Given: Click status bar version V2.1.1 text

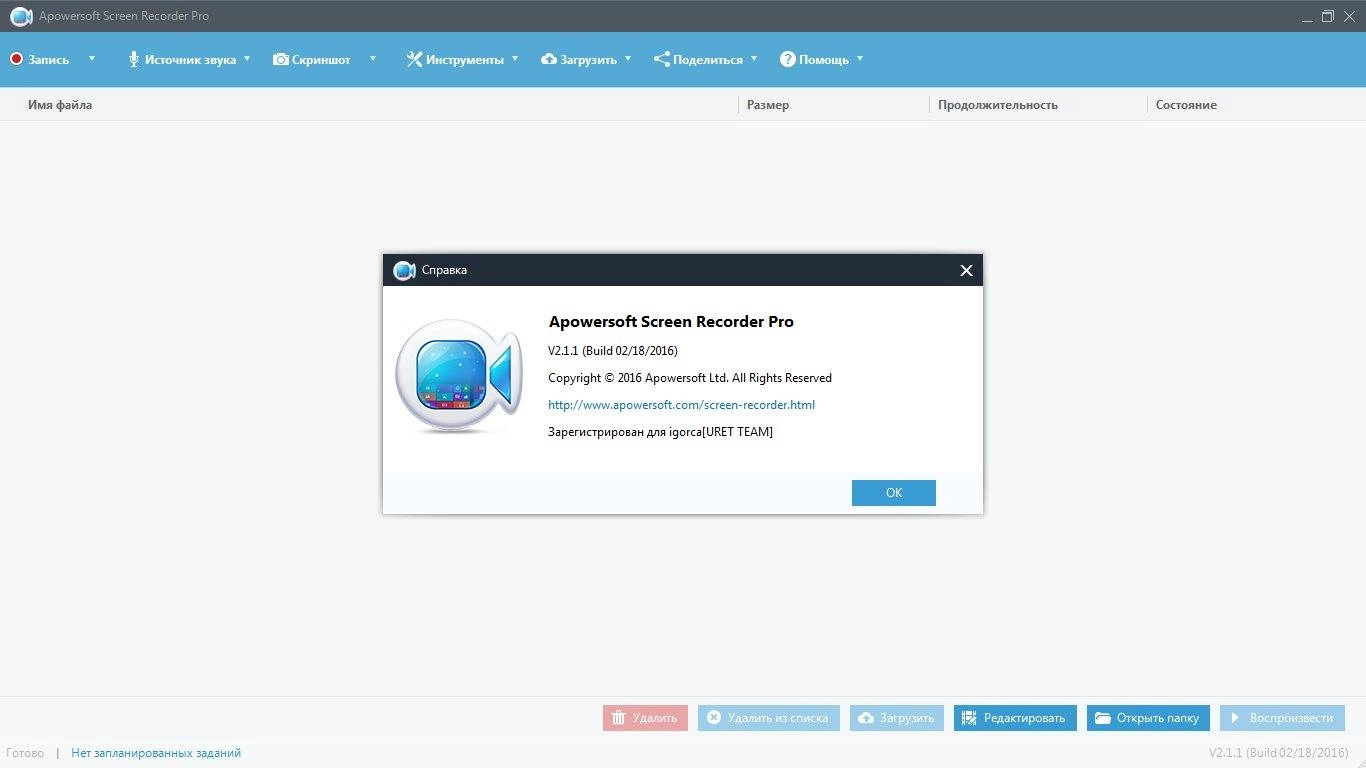Looking at the screenshot, I should pyautogui.click(x=1279, y=753).
